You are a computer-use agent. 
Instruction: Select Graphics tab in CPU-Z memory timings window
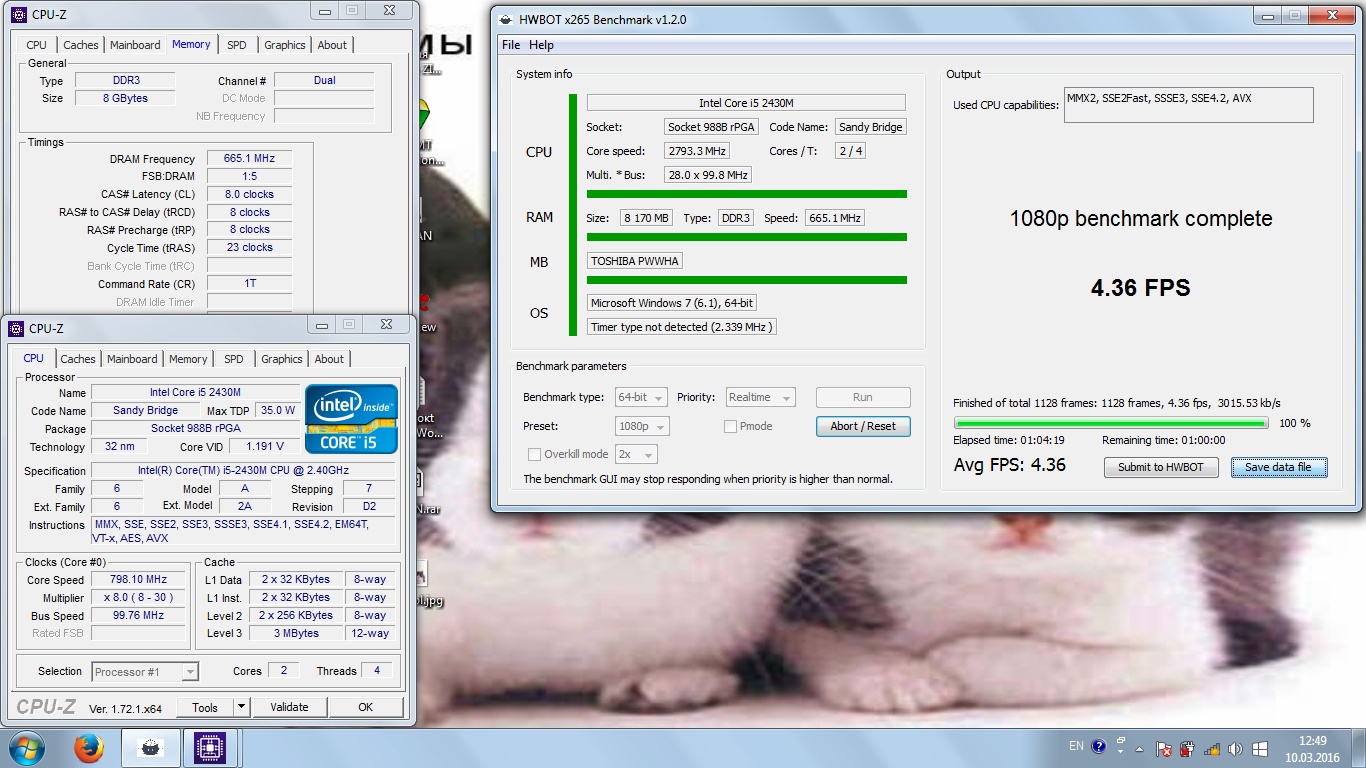click(x=285, y=45)
